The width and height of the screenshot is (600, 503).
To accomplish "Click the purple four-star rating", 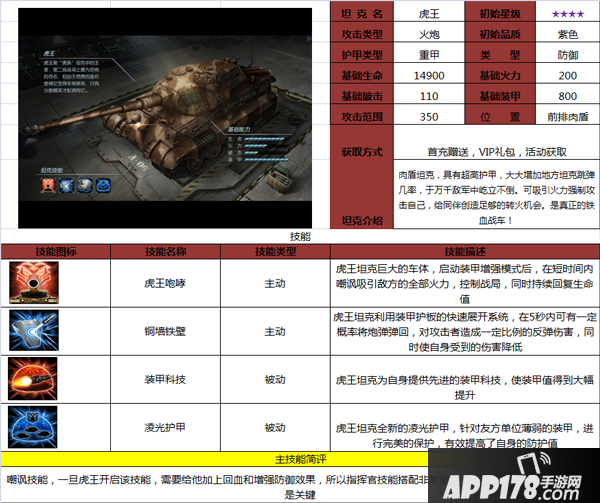I will tap(547, 14).
